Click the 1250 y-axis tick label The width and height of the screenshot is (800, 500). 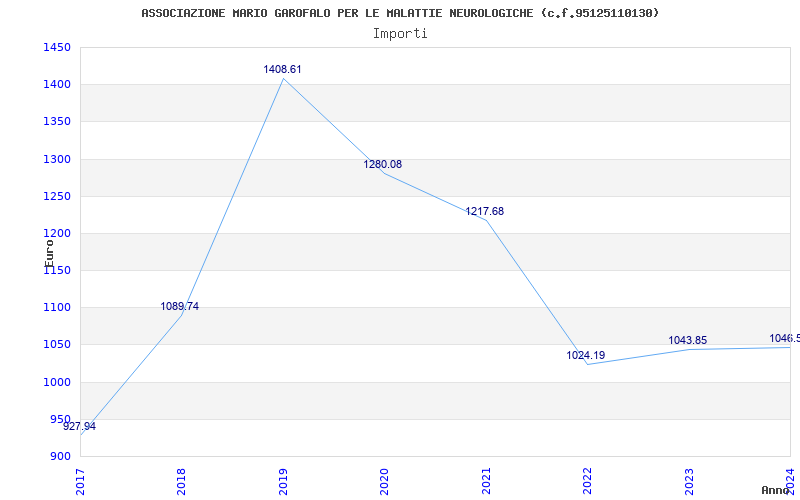[57, 196]
